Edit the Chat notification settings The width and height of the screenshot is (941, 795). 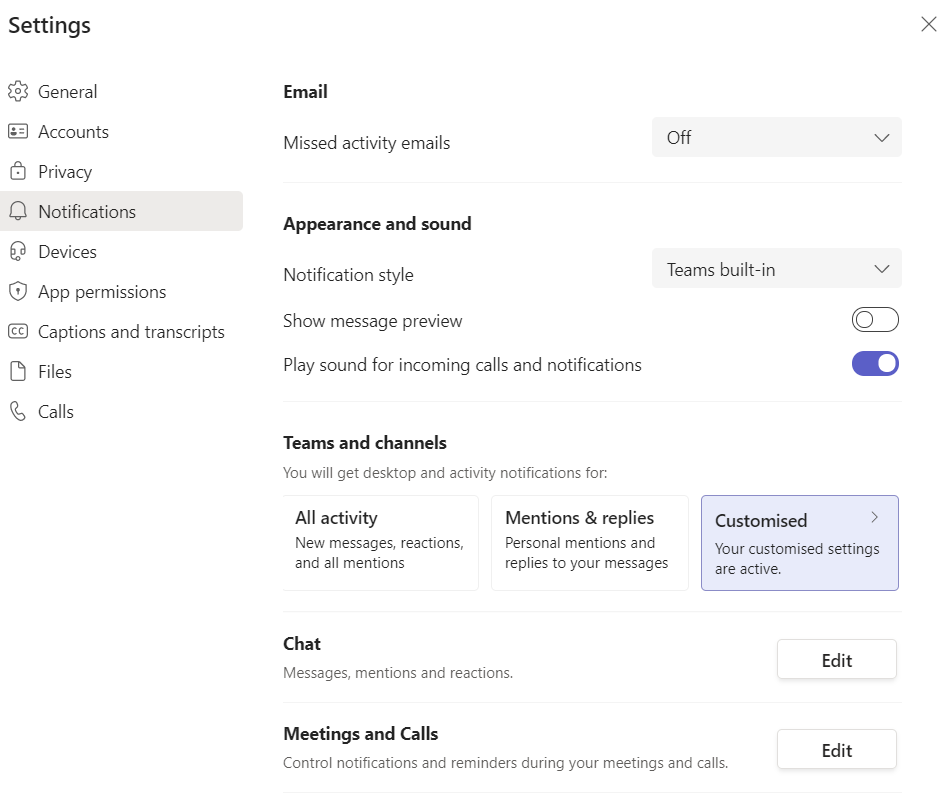coord(837,659)
